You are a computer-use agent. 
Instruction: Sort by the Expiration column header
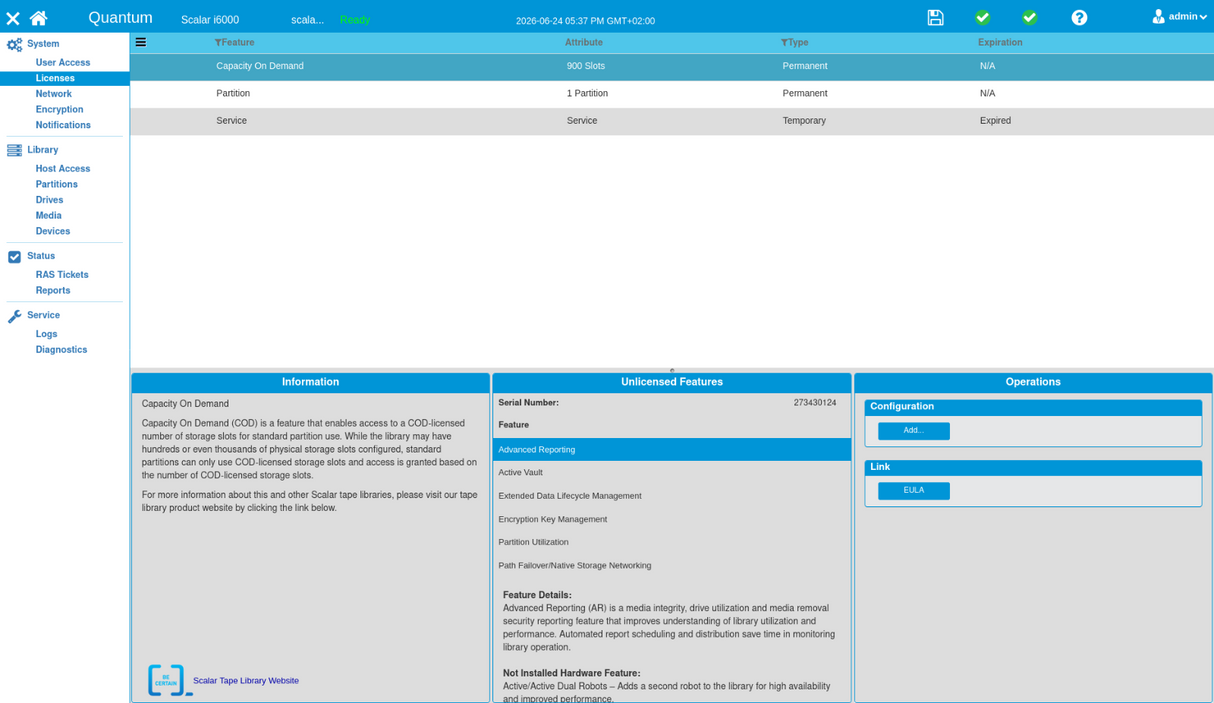pos(1000,43)
